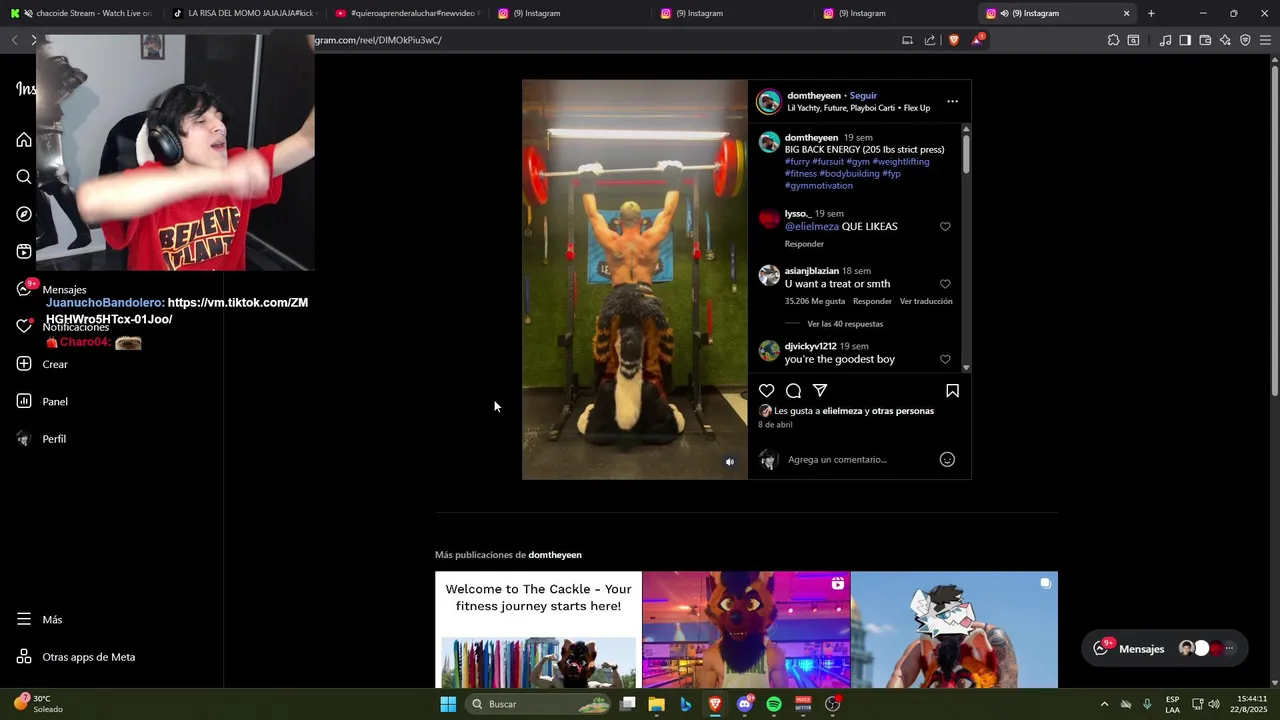Viewport: 1280px width, 720px height.
Task: Open File Explorer from the taskbar
Action: pos(657,704)
